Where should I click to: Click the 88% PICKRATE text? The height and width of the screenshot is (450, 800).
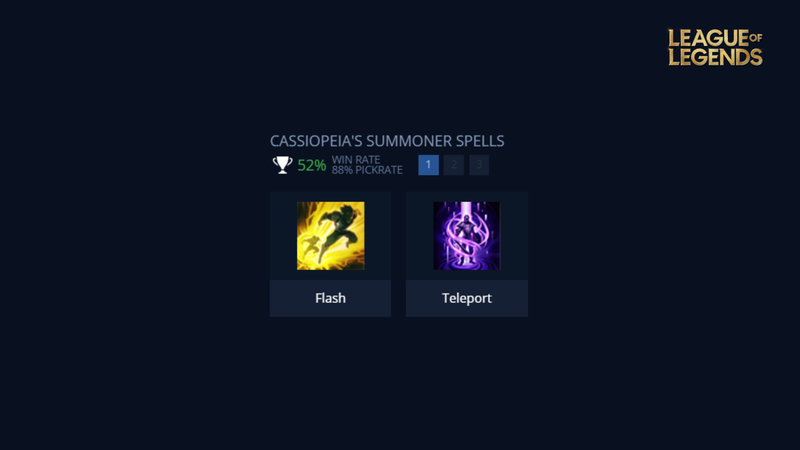(x=367, y=170)
